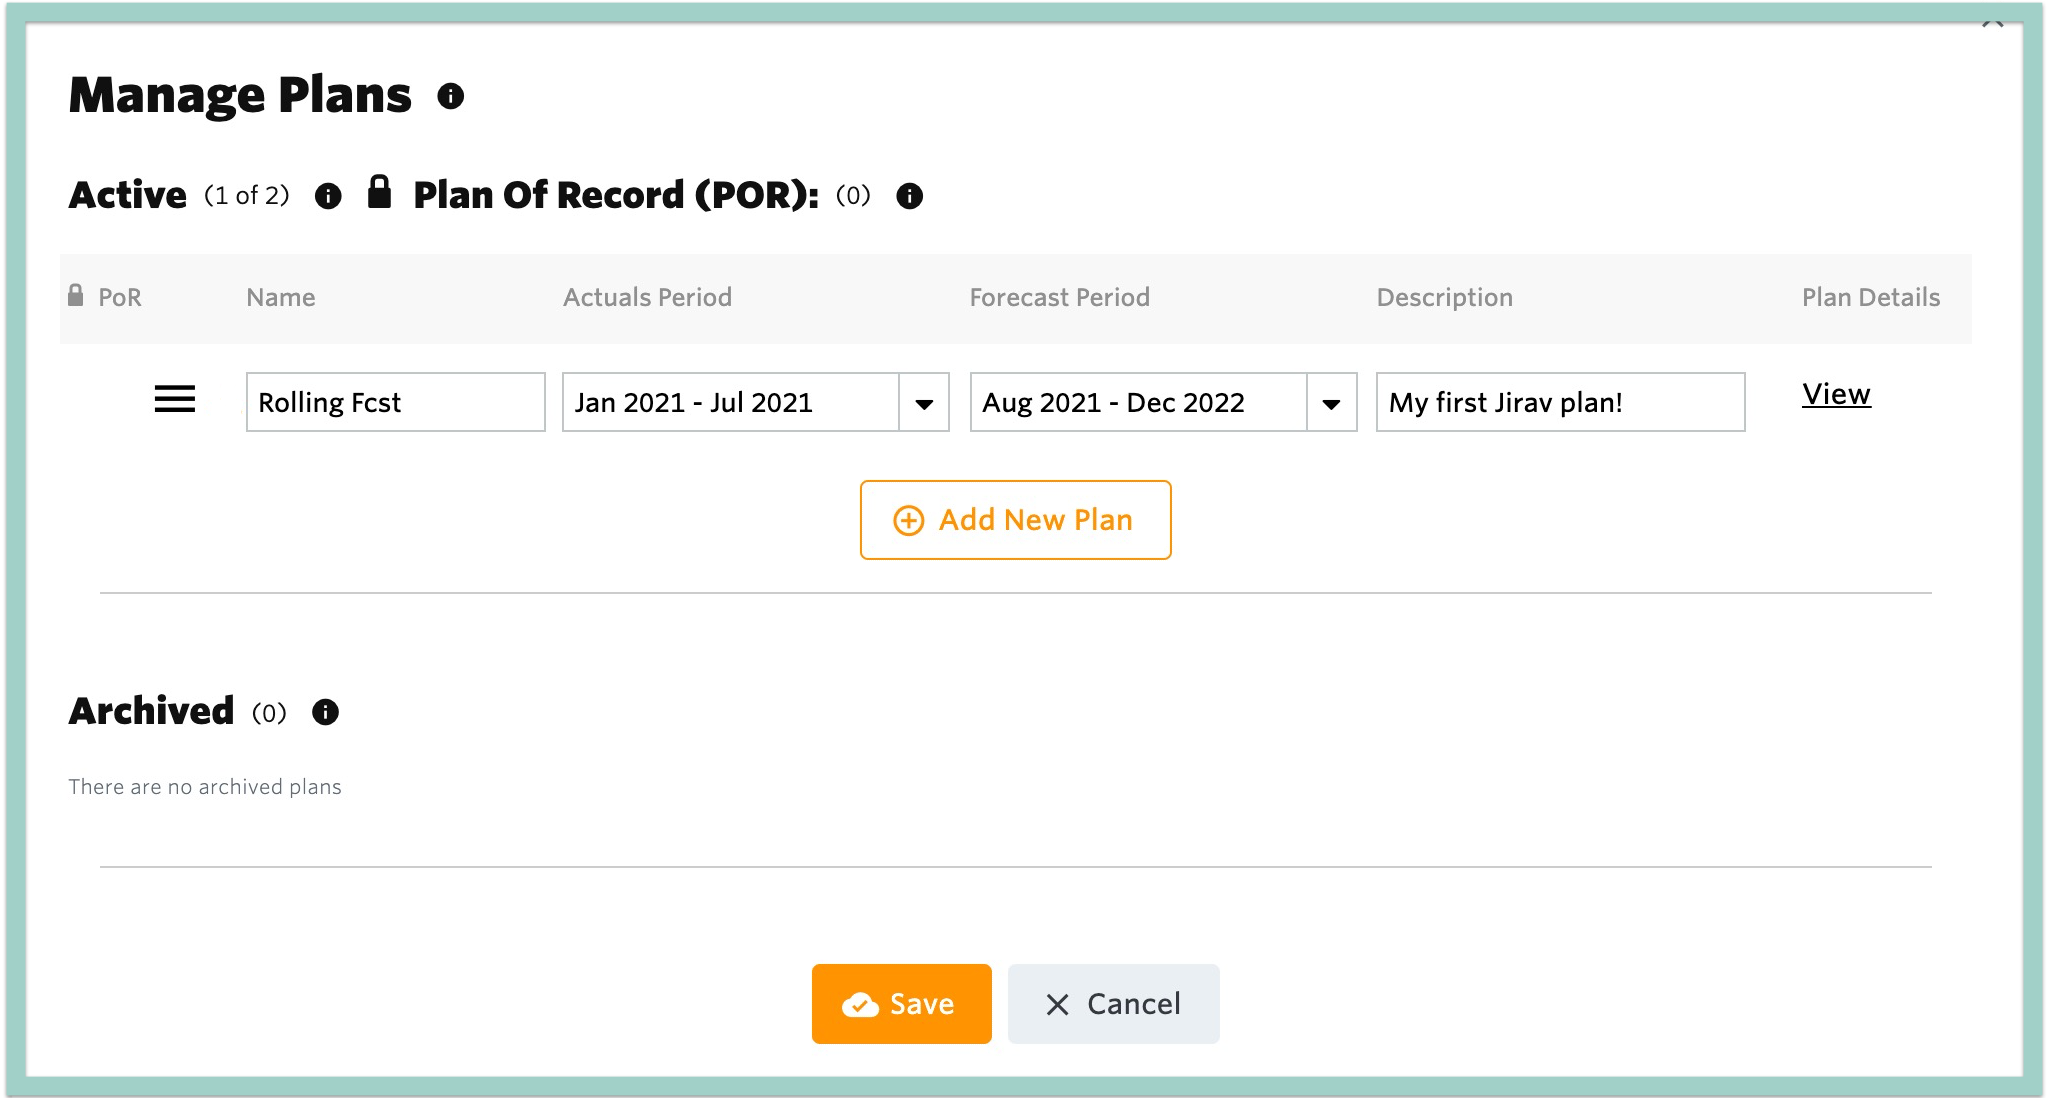Click the Plan Details column header
This screenshot has width=2049, height=1098.
(1871, 297)
